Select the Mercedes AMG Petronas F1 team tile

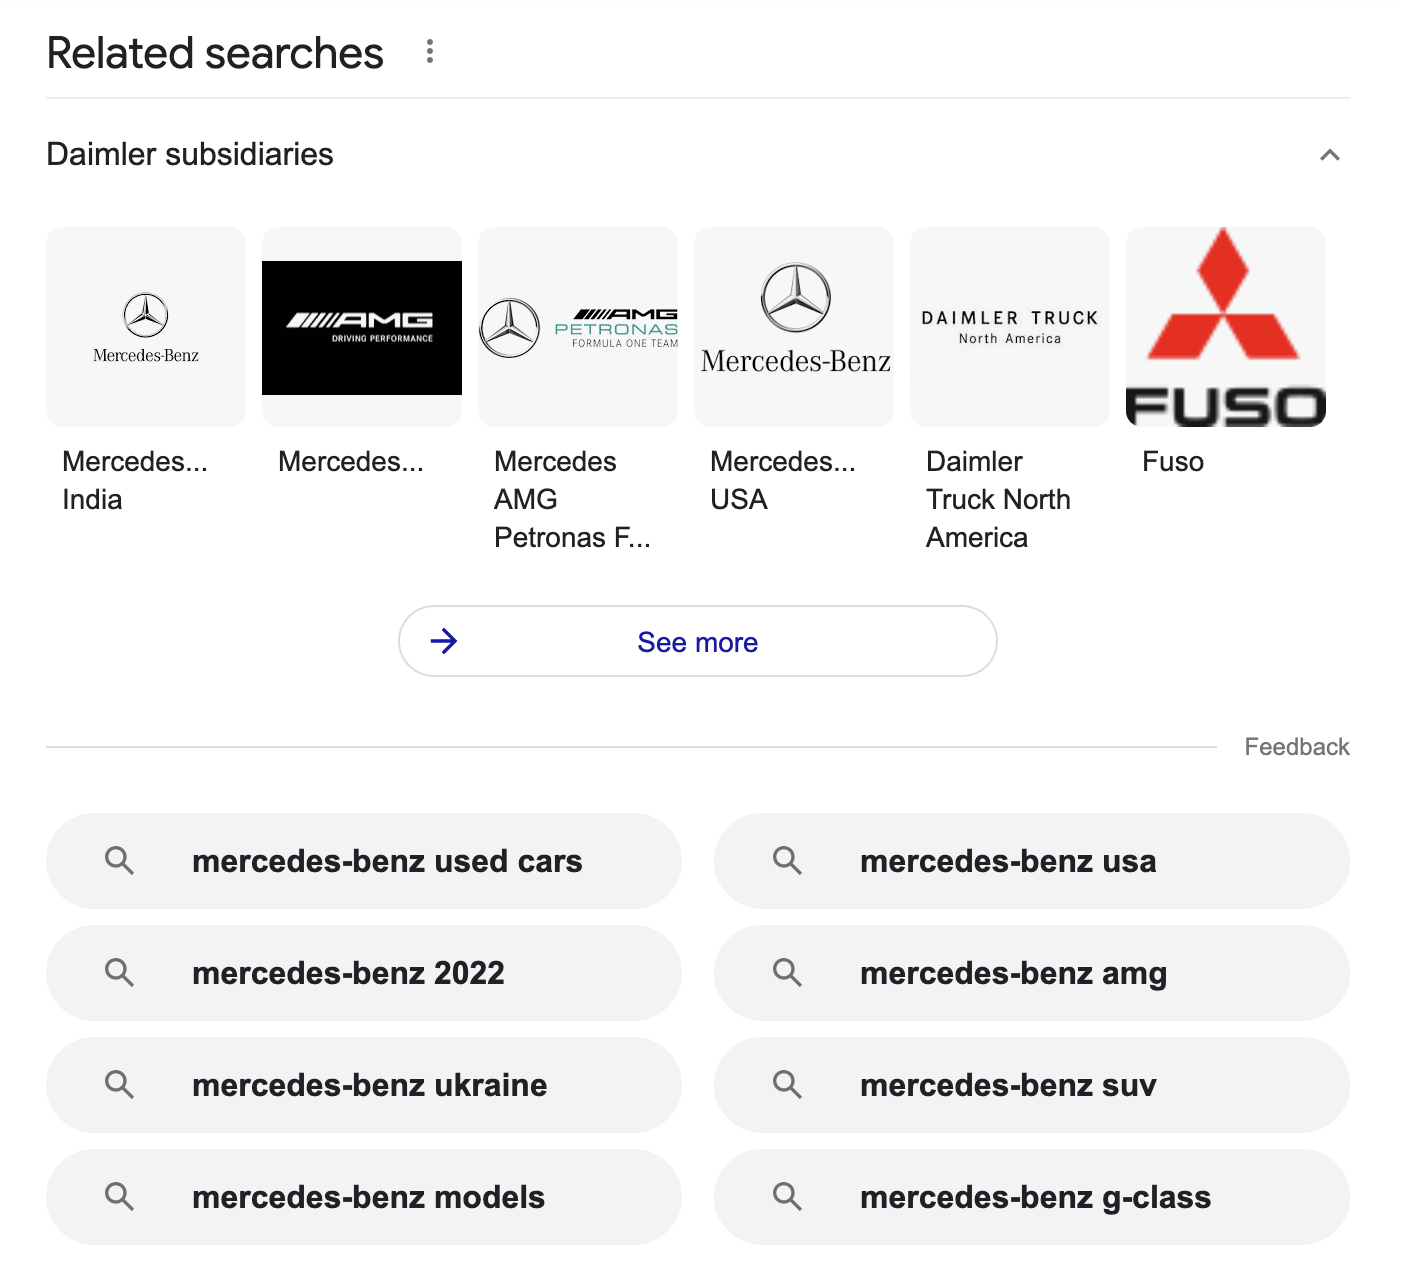pyautogui.click(x=577, y=327)
